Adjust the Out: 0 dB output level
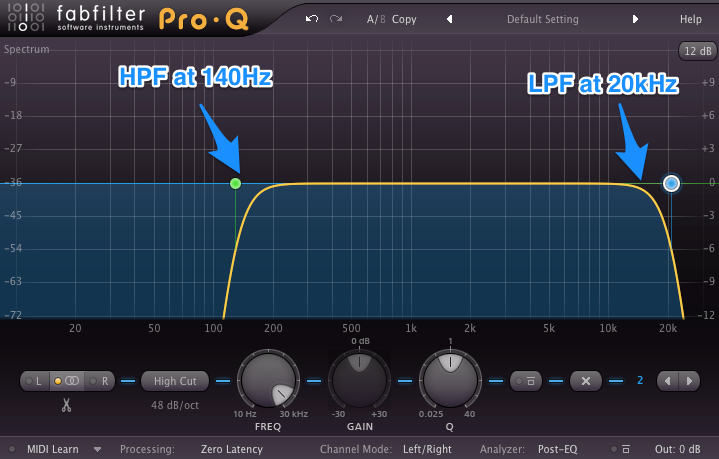 (x=677, y=449)
